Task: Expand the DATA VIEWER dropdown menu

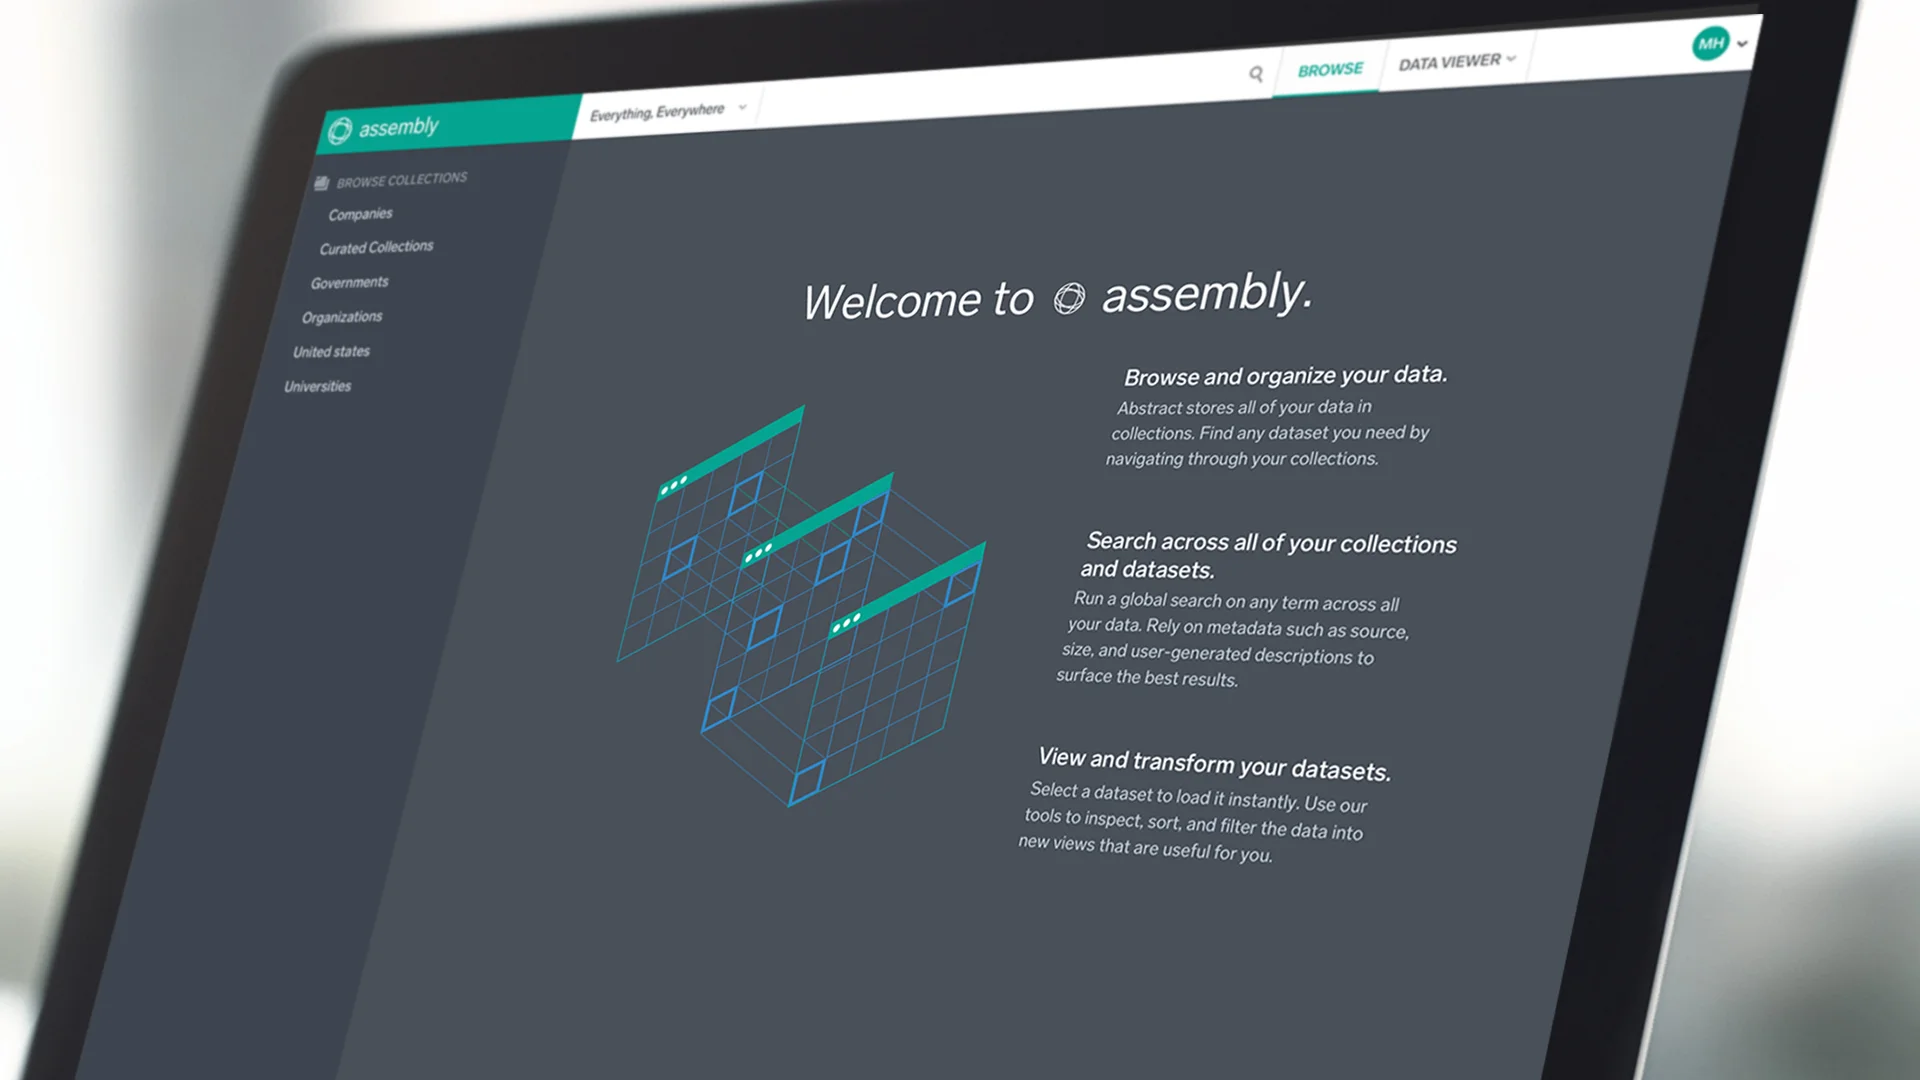Action: 1457,62
